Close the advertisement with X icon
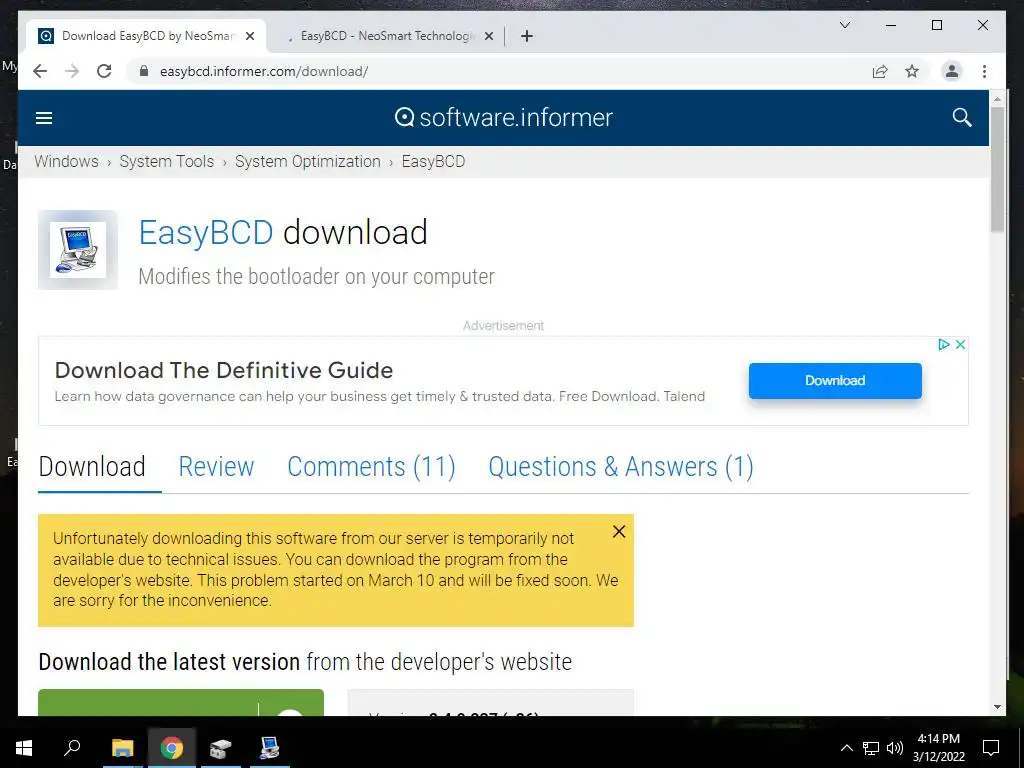 [960, 344]
